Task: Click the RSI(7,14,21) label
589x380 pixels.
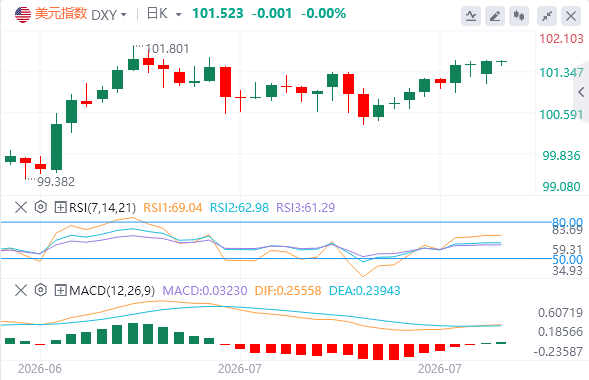Action: (102, 207)
